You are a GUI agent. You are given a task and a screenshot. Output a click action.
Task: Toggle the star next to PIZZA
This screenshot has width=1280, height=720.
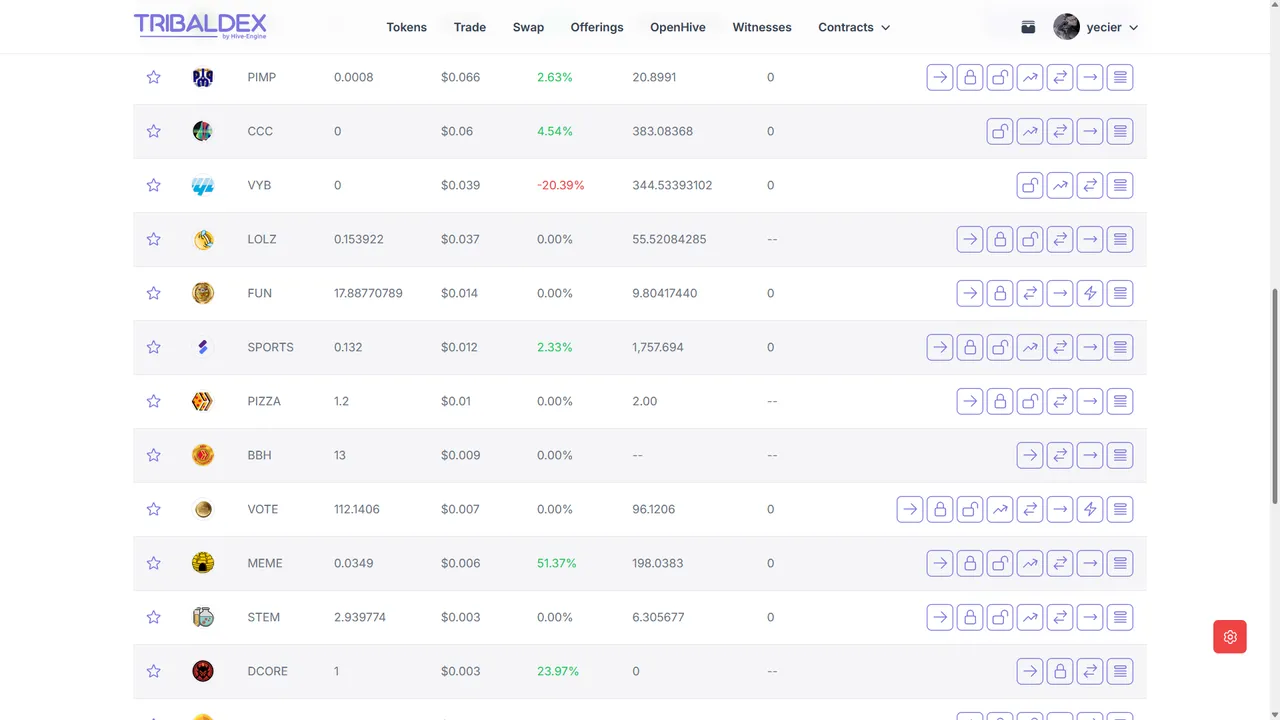[153, 401]
